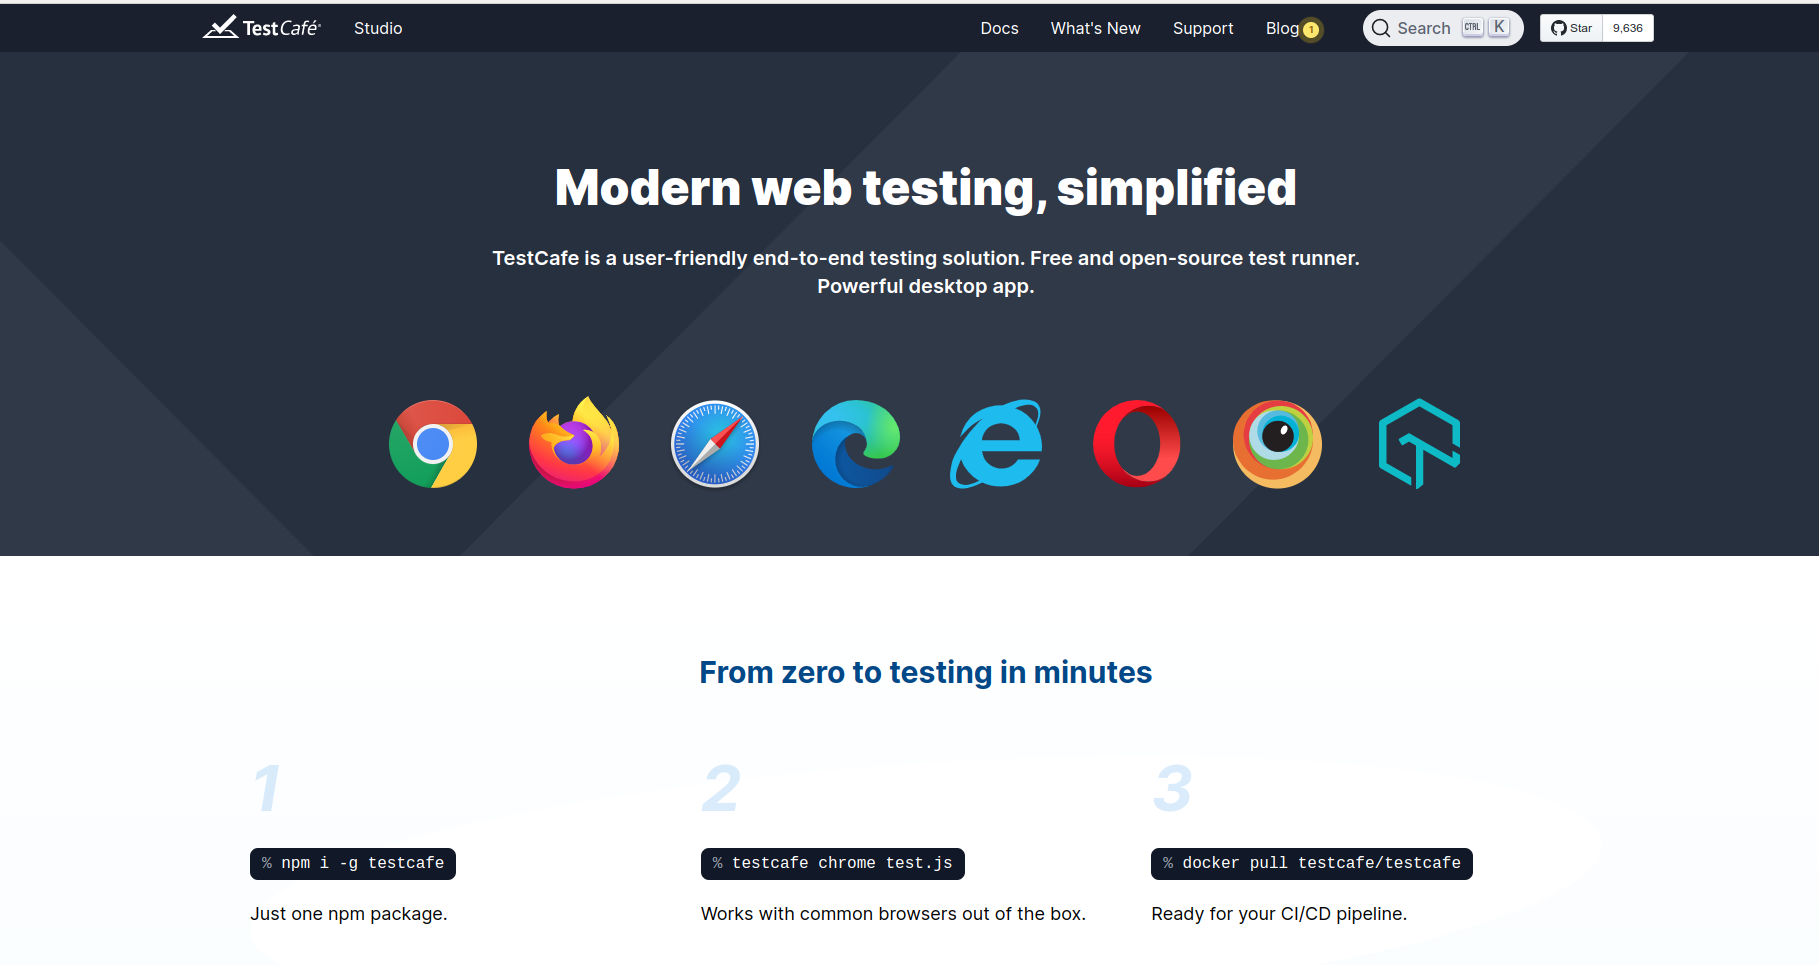Select the BrowserStack eye icon

tap(1277, 444)
